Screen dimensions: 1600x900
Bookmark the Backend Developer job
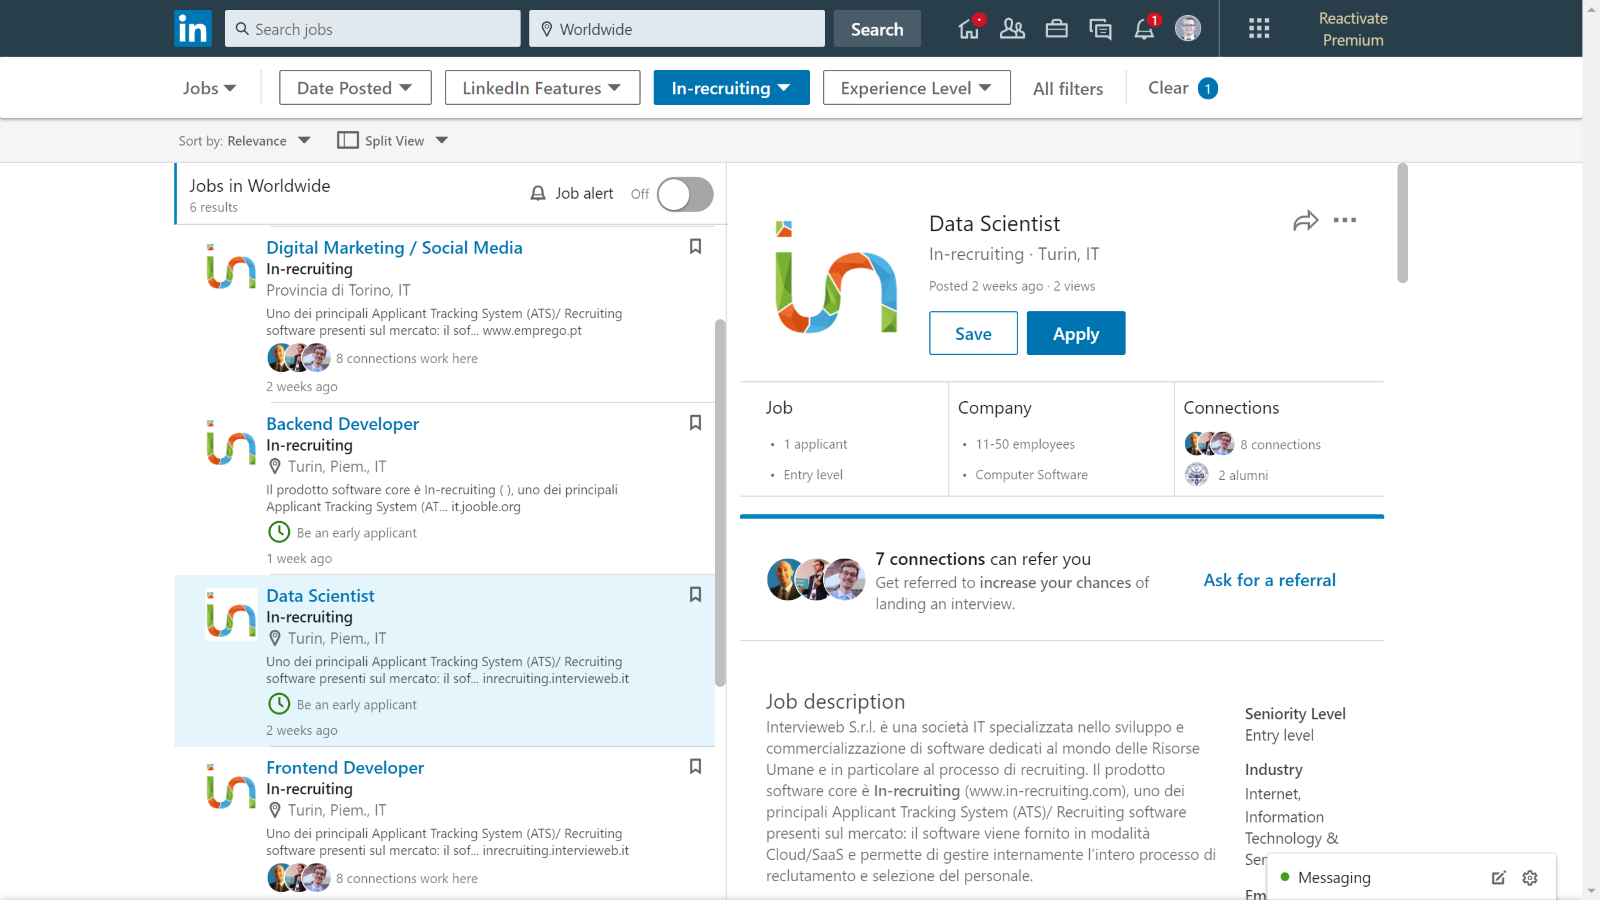[x=695, y=423]
